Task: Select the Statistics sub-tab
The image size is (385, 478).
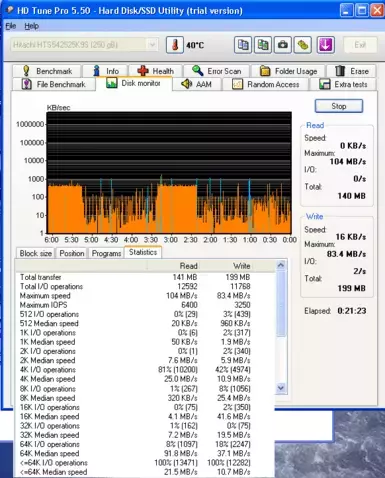Action: click(x=143, y=252)
